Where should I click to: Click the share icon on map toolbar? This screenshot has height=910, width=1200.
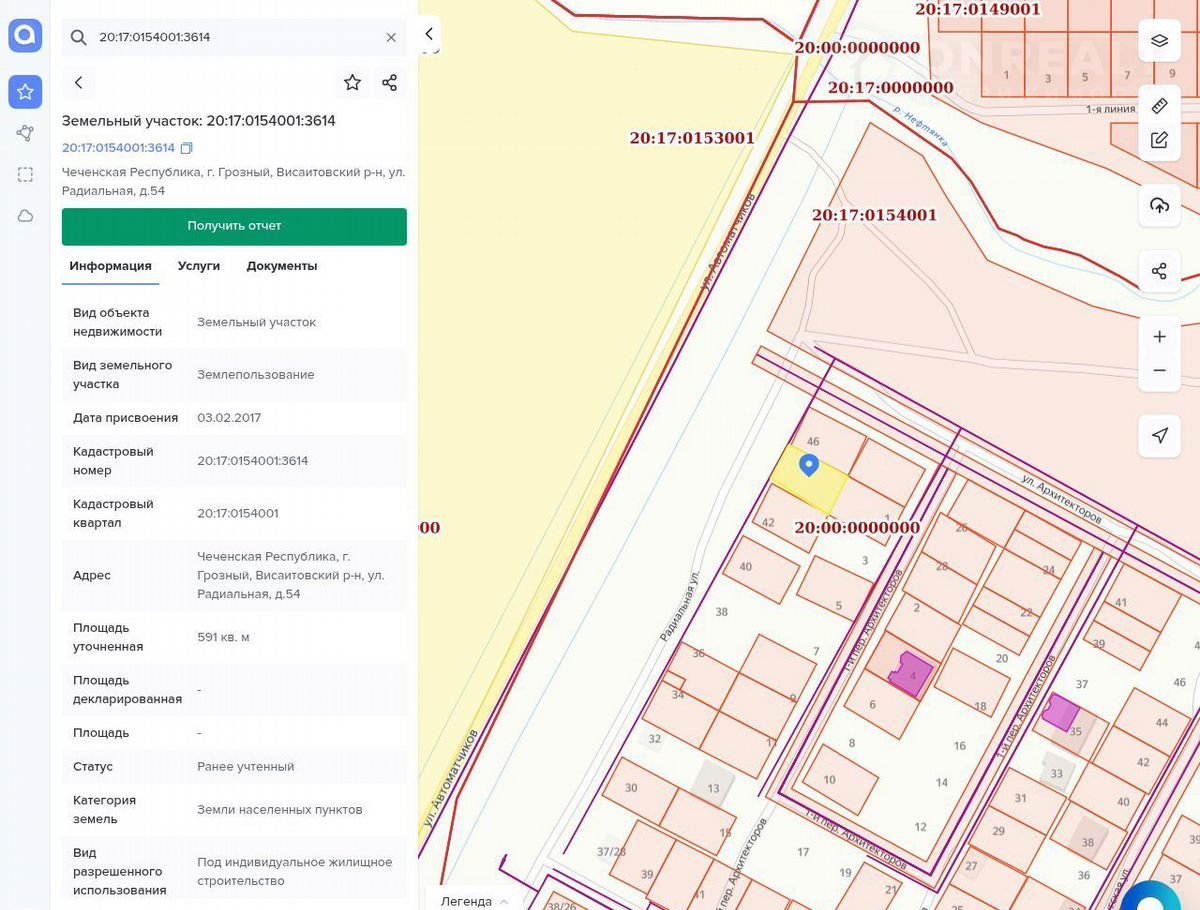point(1159,271)
